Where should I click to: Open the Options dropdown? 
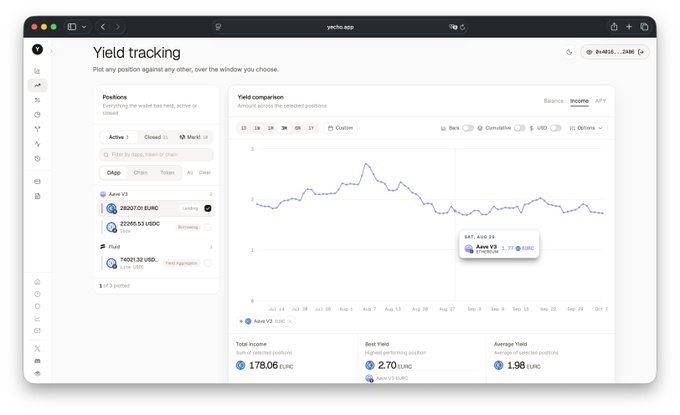click(586, 128)
